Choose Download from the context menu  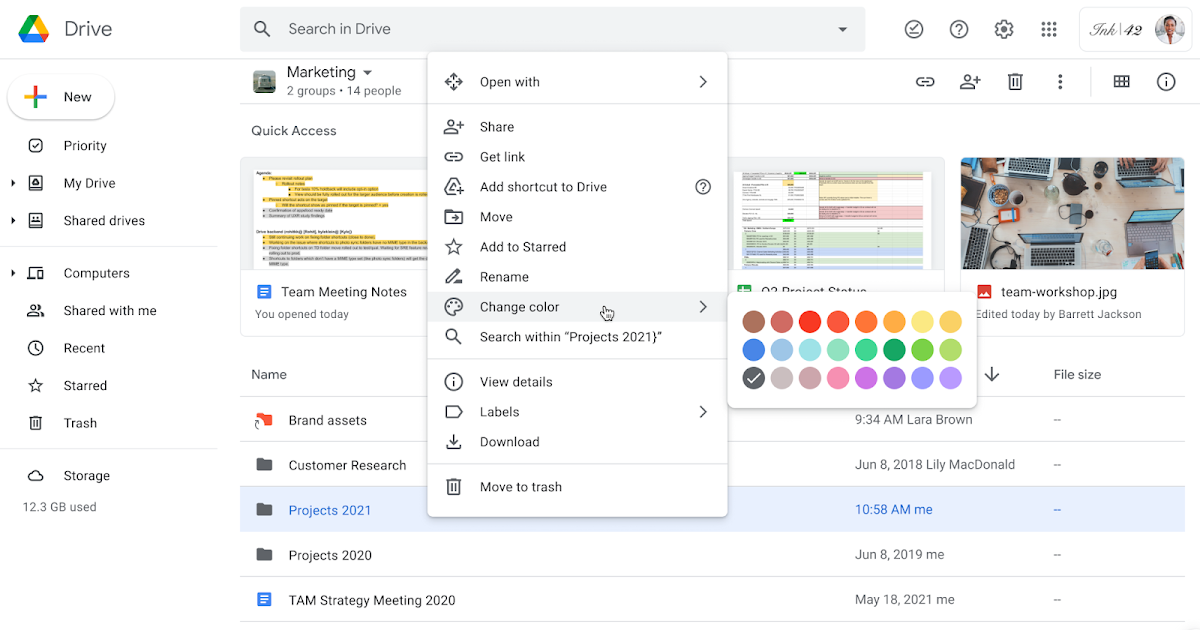(510, 441)
